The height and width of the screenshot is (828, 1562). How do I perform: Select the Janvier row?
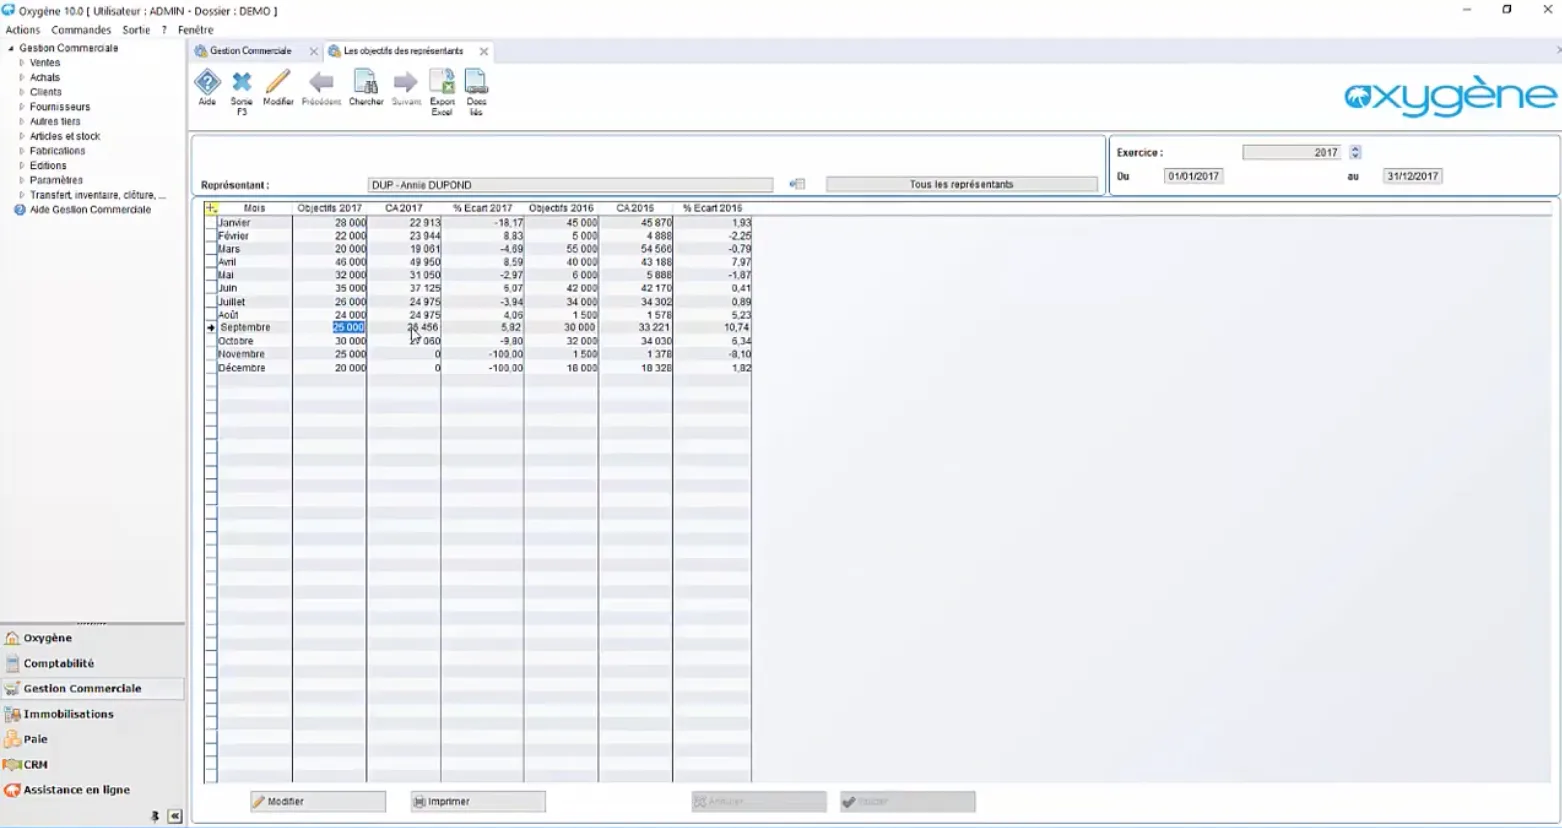[478, 223]
